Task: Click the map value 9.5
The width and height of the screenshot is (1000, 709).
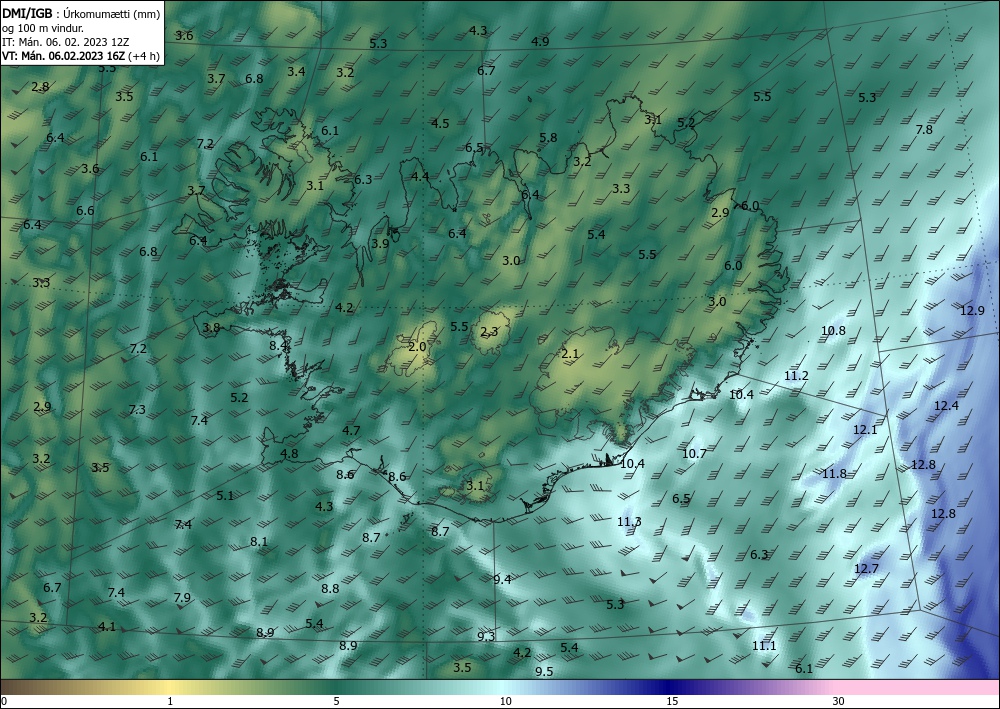Action: click(544, 671)
